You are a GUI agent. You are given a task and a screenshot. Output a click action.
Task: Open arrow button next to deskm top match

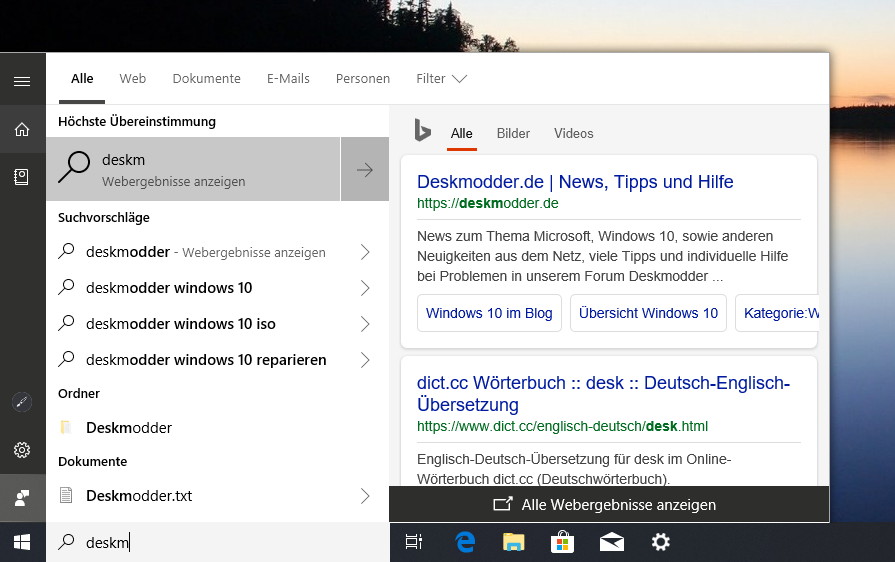pos(365,169)
